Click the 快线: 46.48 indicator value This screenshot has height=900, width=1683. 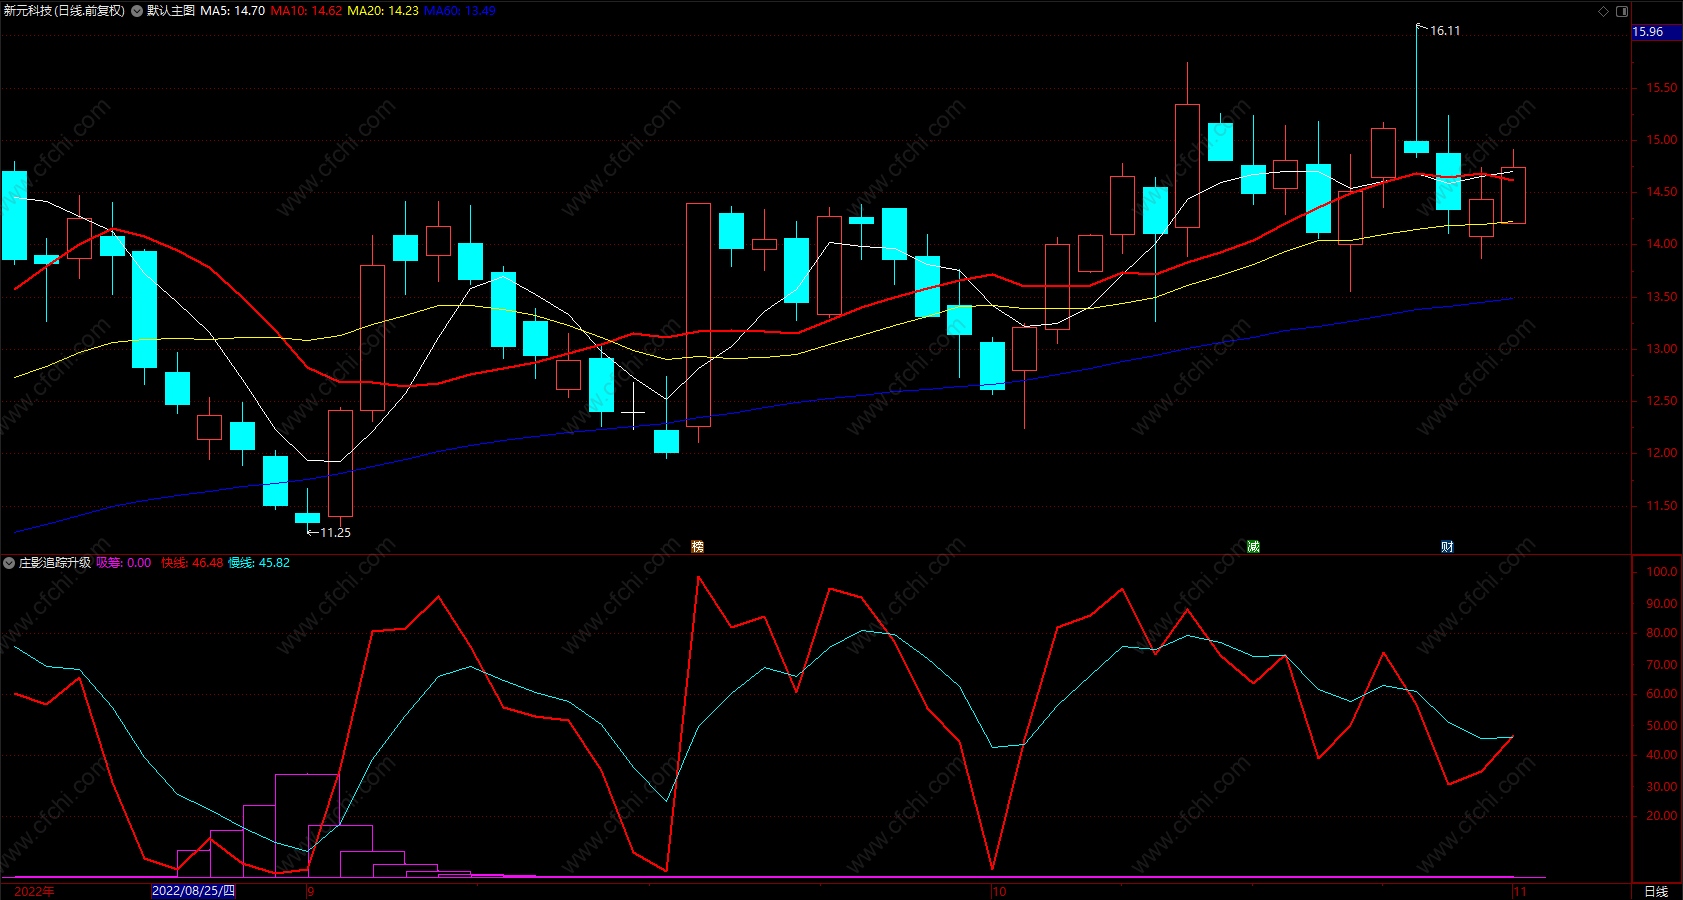pos(192,563)
